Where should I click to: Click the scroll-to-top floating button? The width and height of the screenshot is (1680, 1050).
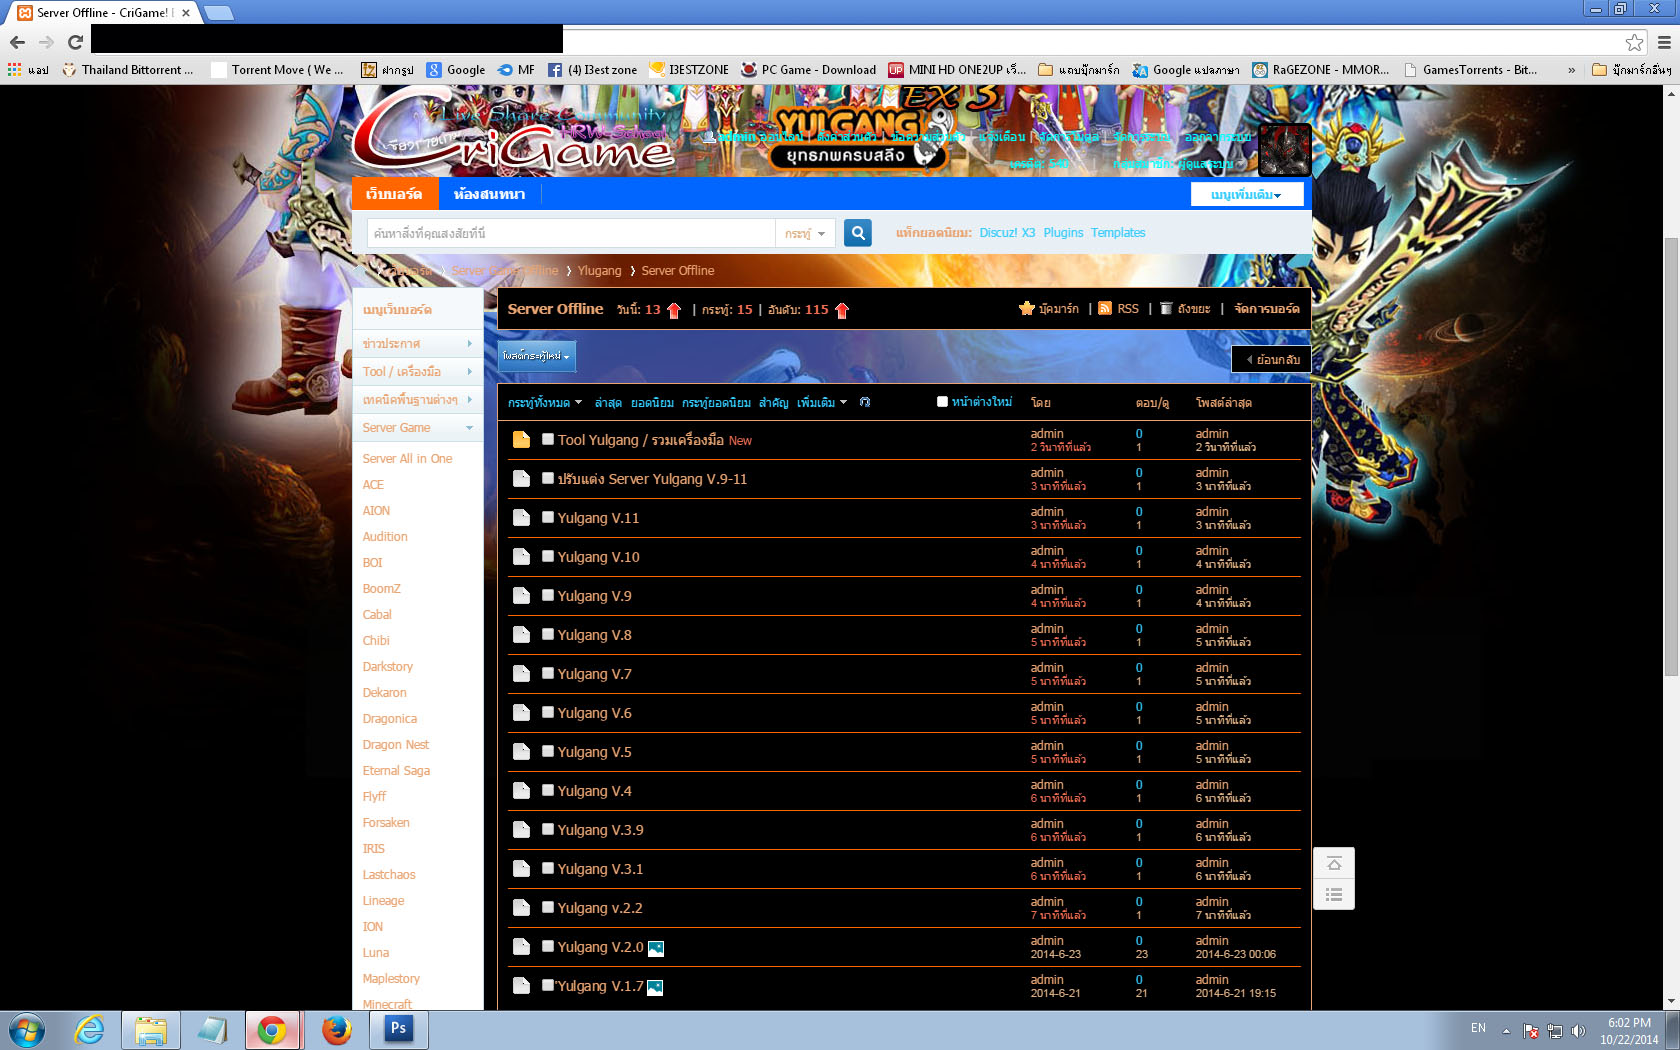pos(1334,863)
